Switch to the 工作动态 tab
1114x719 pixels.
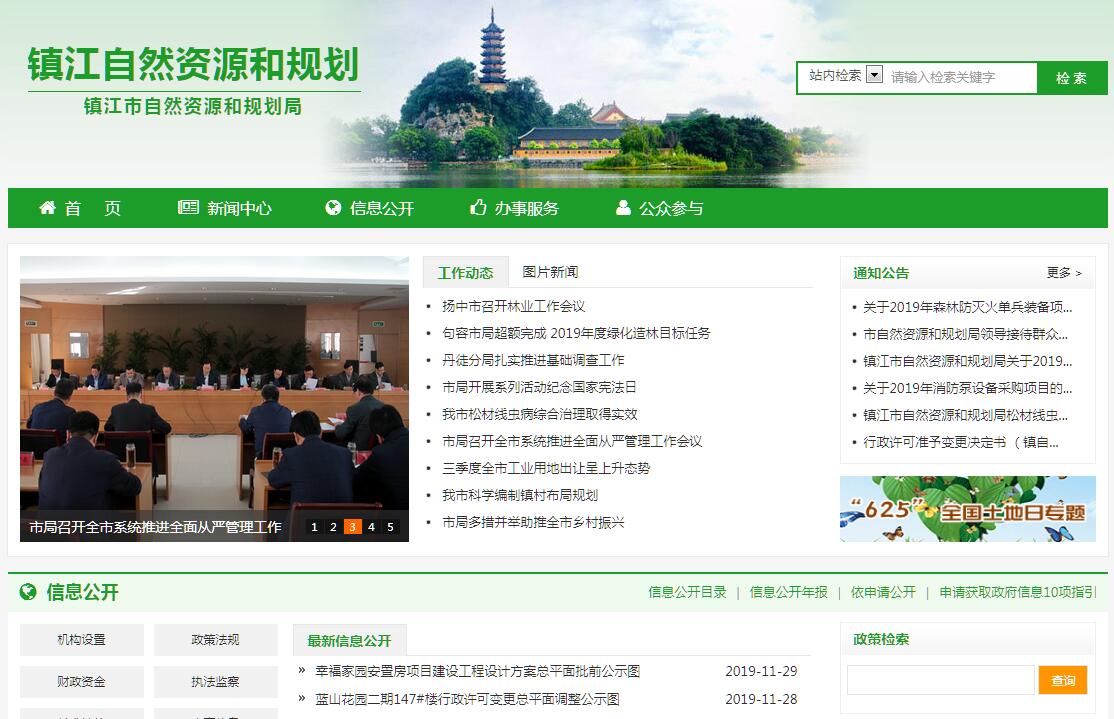pyautogui.click(x=465, y=273)
